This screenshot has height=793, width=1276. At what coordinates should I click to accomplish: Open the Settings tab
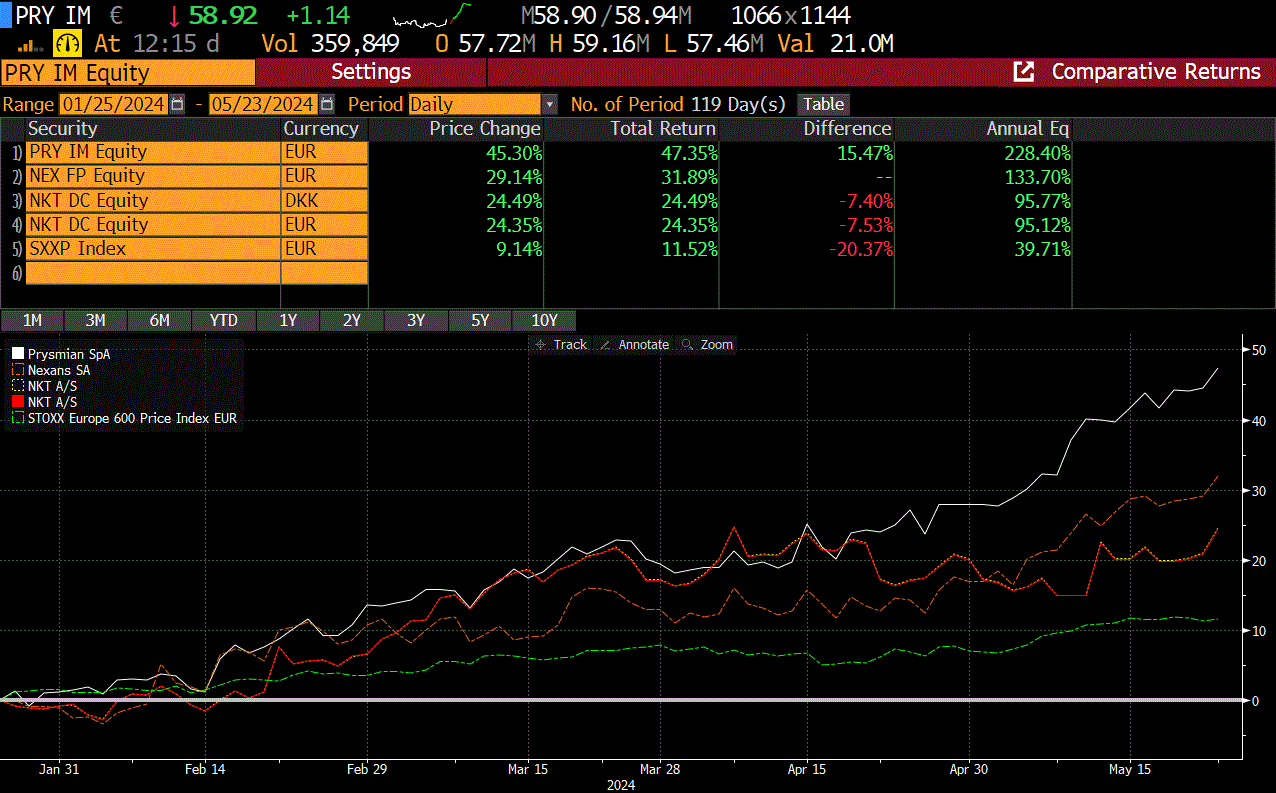point(371,72)
